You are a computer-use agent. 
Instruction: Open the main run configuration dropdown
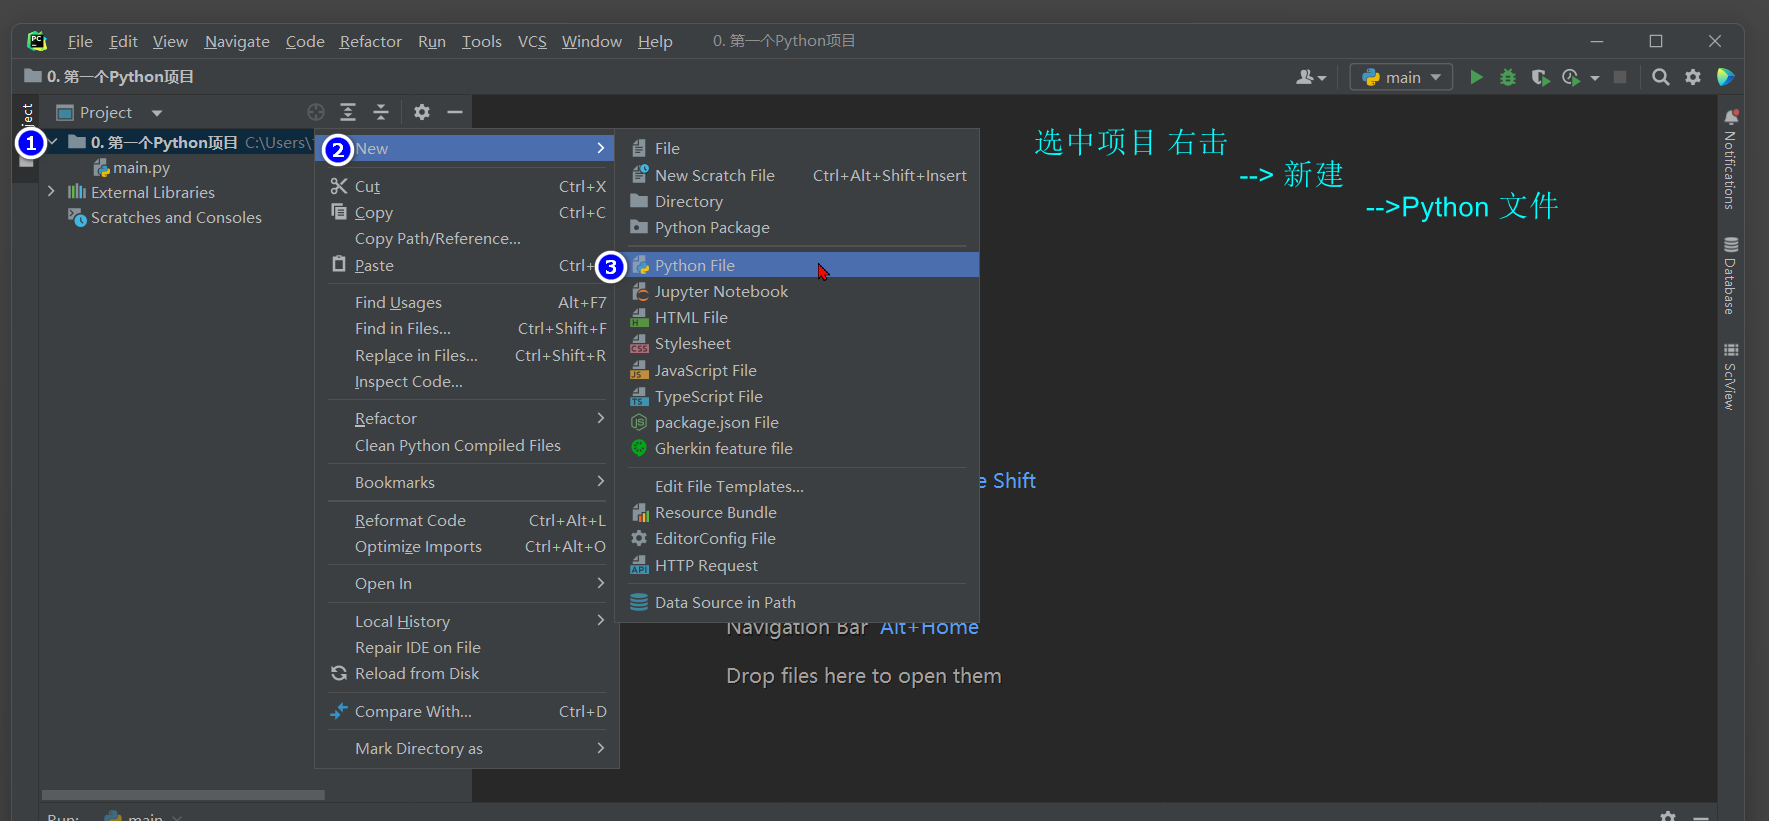coord(1401,77)
